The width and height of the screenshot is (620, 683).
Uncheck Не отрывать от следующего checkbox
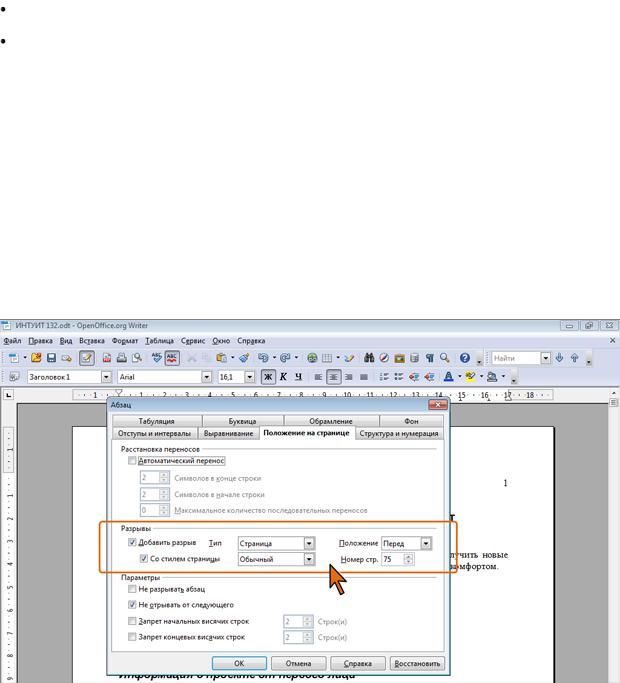coord(132,605)
